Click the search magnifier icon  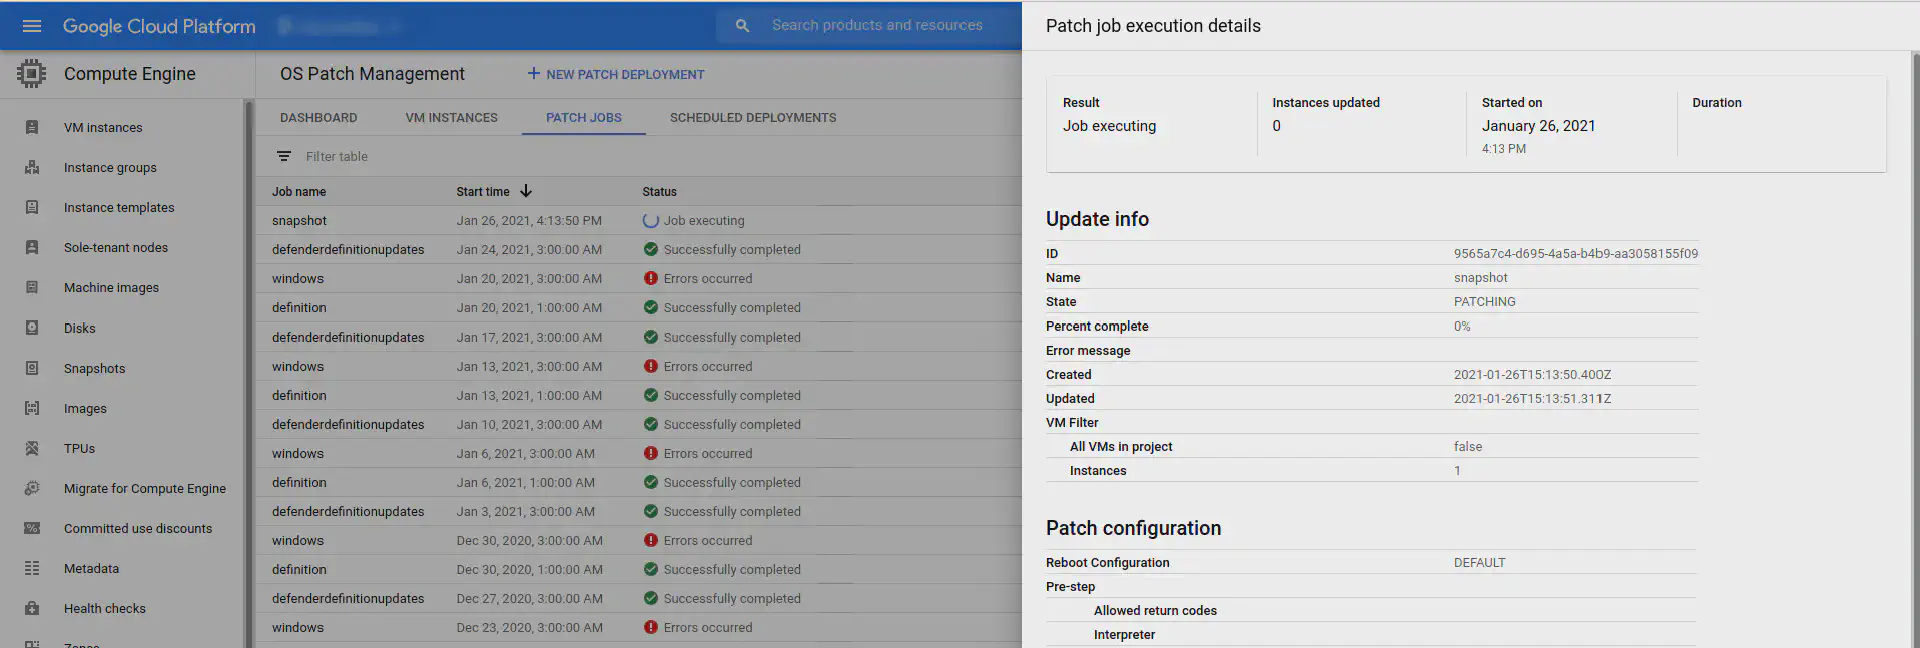tap(742, 25)
